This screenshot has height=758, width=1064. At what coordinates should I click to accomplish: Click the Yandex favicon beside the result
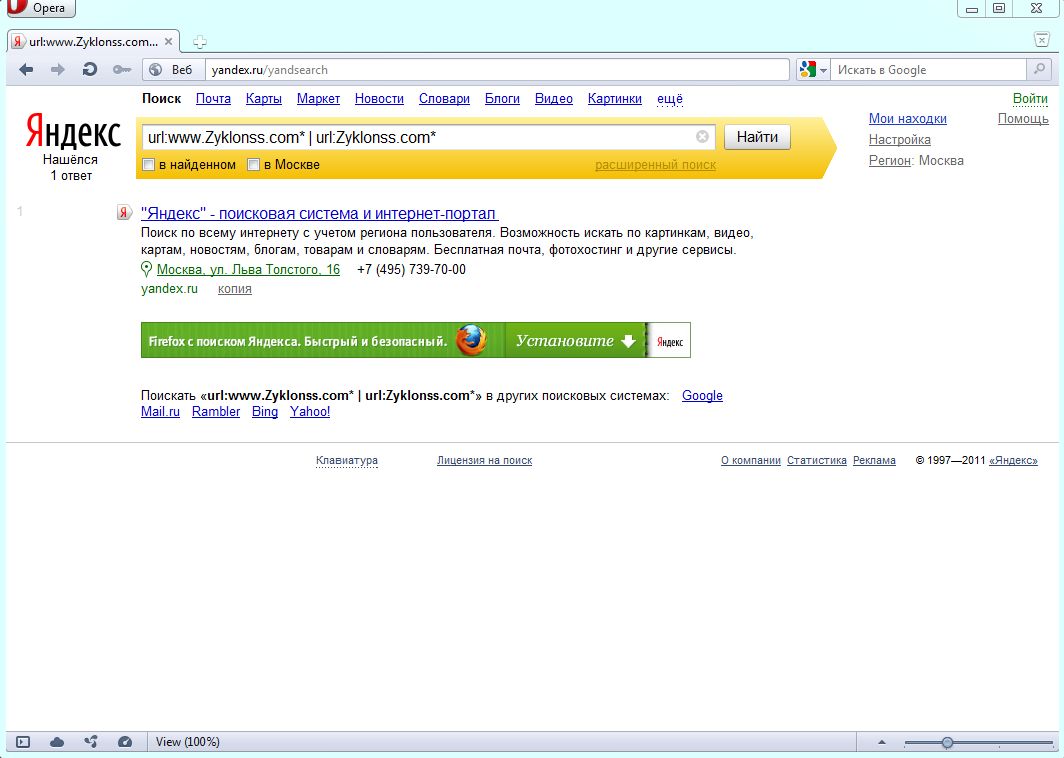pos(124,212)
